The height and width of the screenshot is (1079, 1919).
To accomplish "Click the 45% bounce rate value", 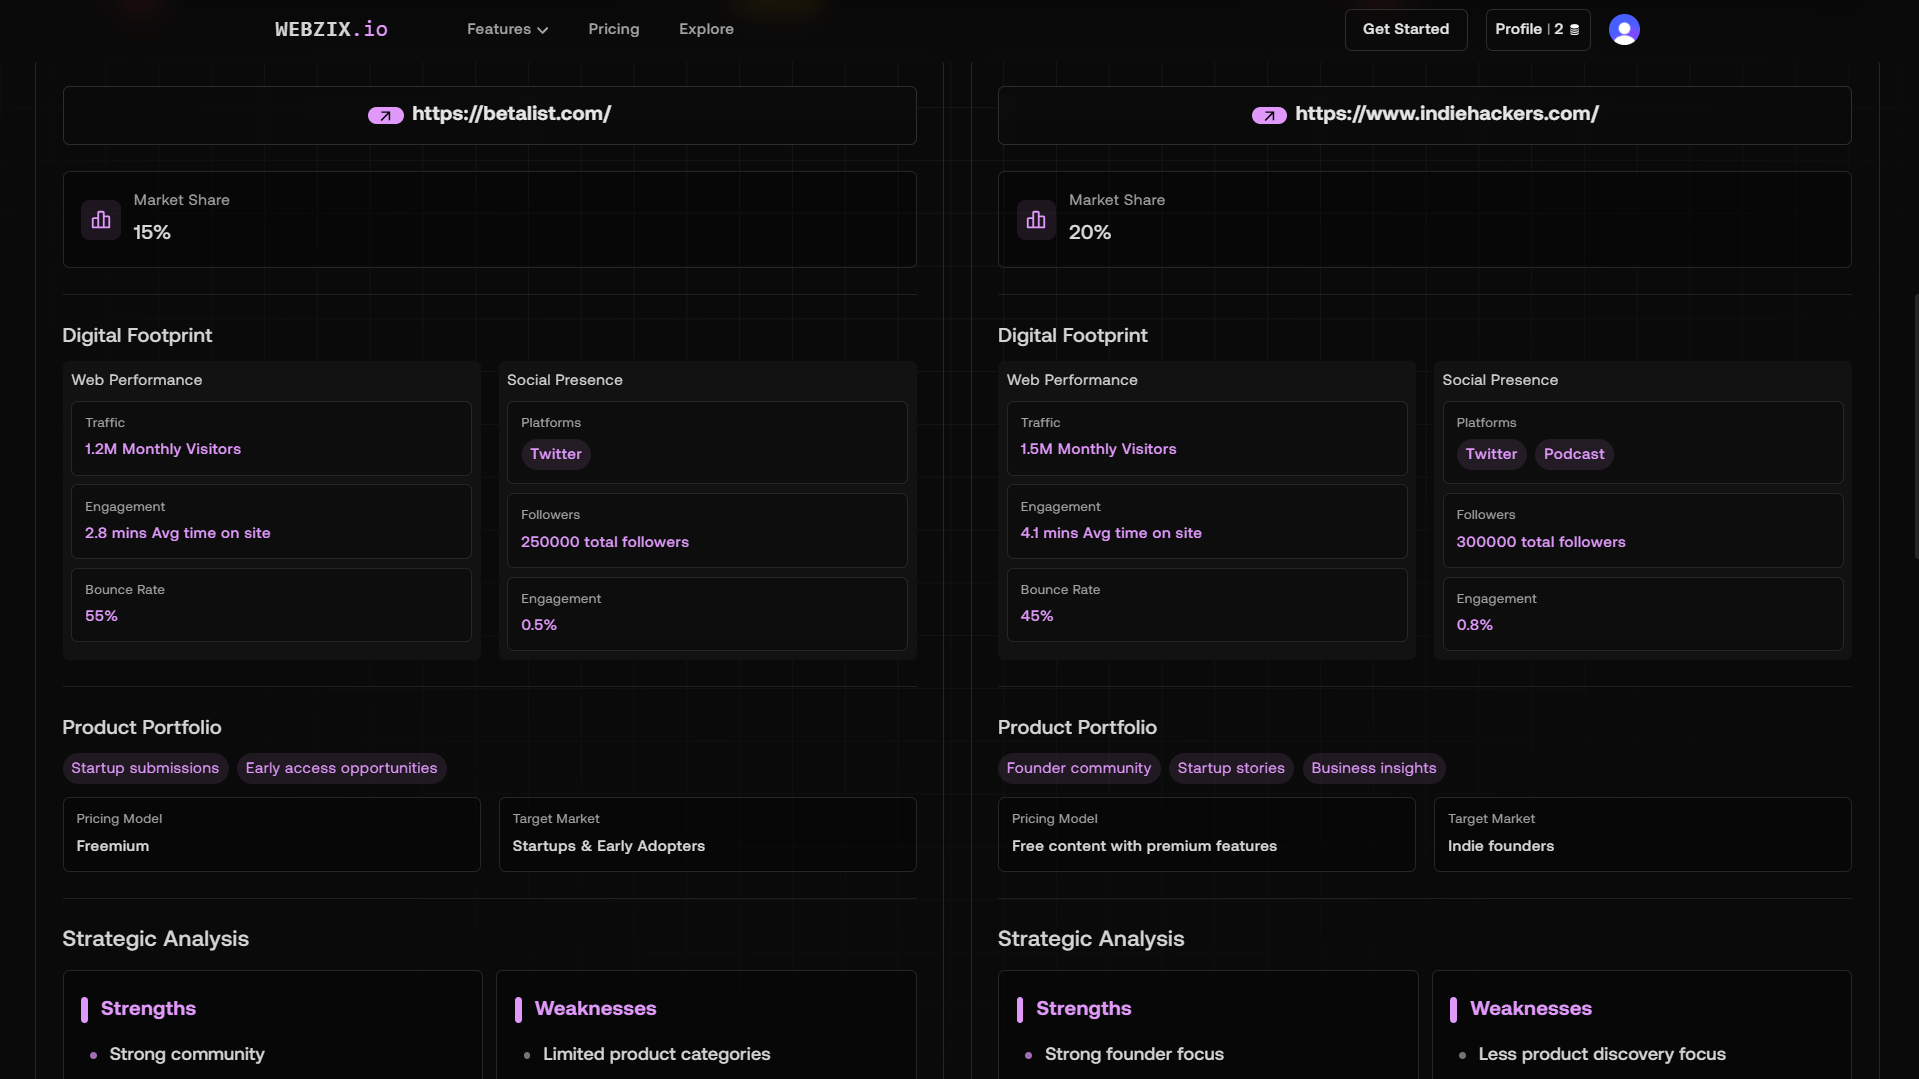I will pyautogui.click(x=1037, y=616).
